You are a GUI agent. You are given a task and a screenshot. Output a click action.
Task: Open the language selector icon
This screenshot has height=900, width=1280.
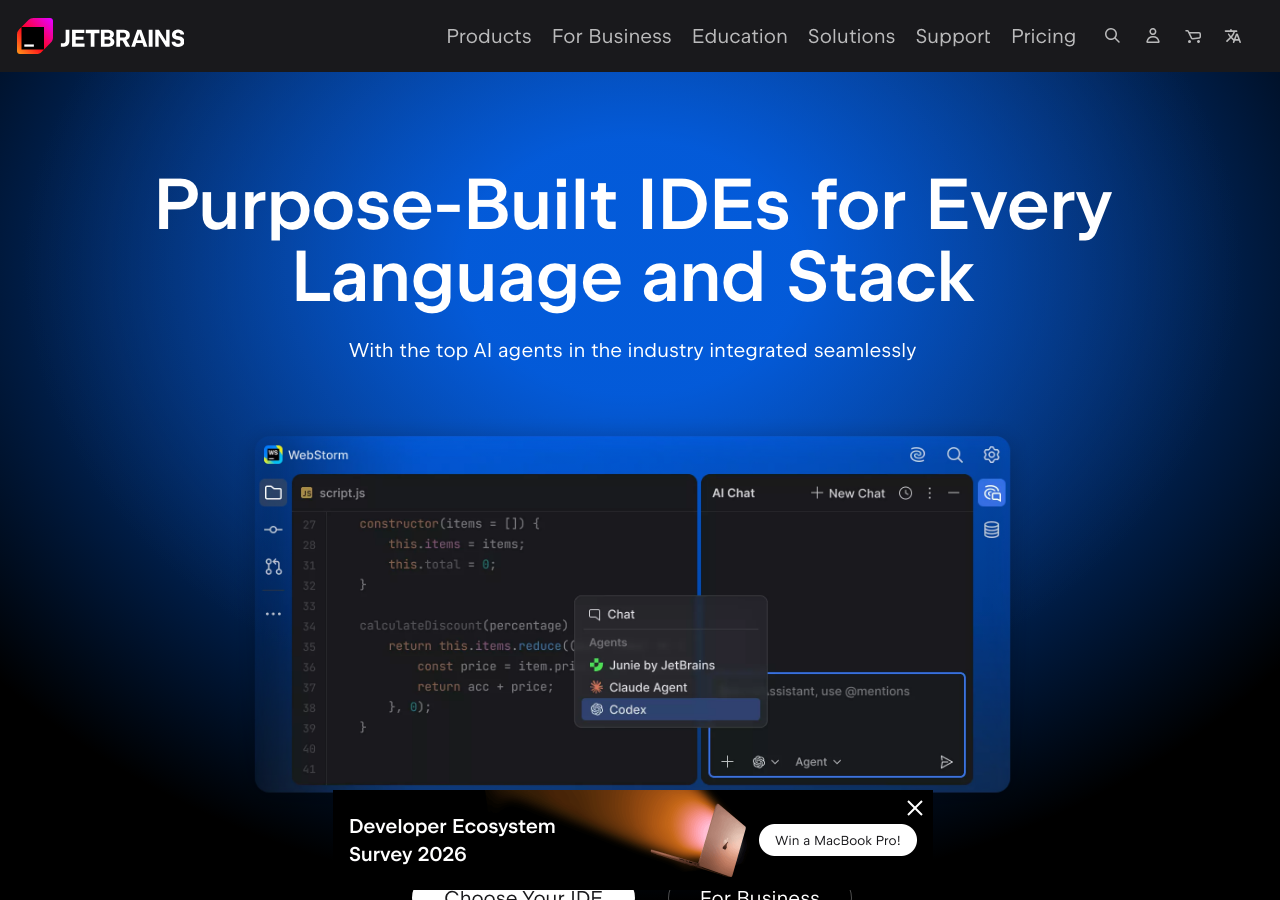point(1233,36)
